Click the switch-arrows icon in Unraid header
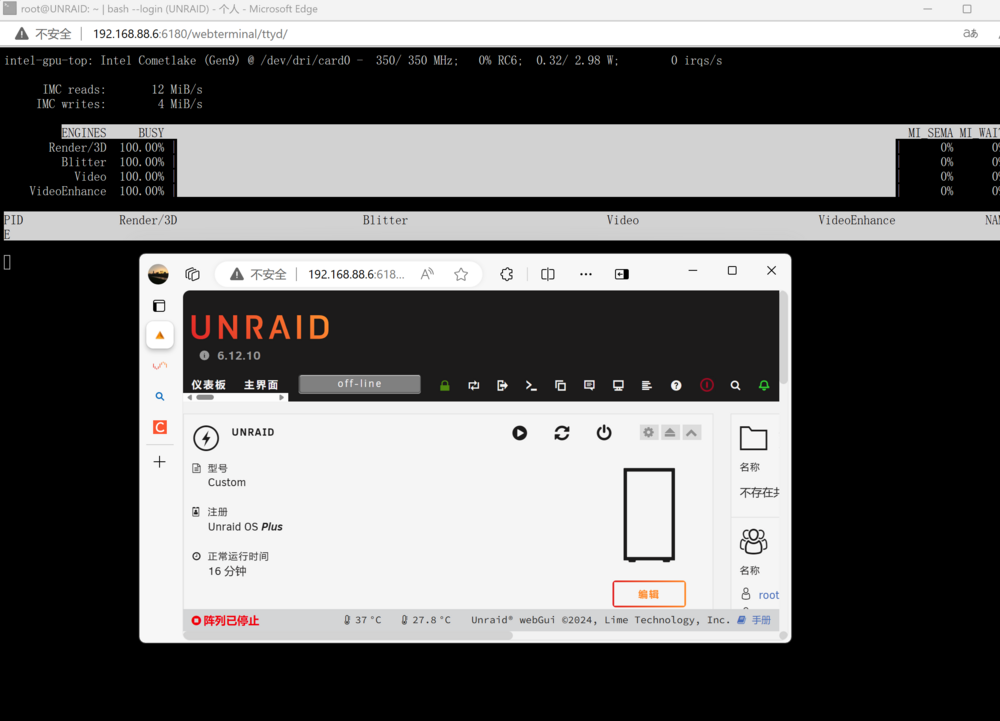Viewport: 1000px width, 721px height. (473, 385)
